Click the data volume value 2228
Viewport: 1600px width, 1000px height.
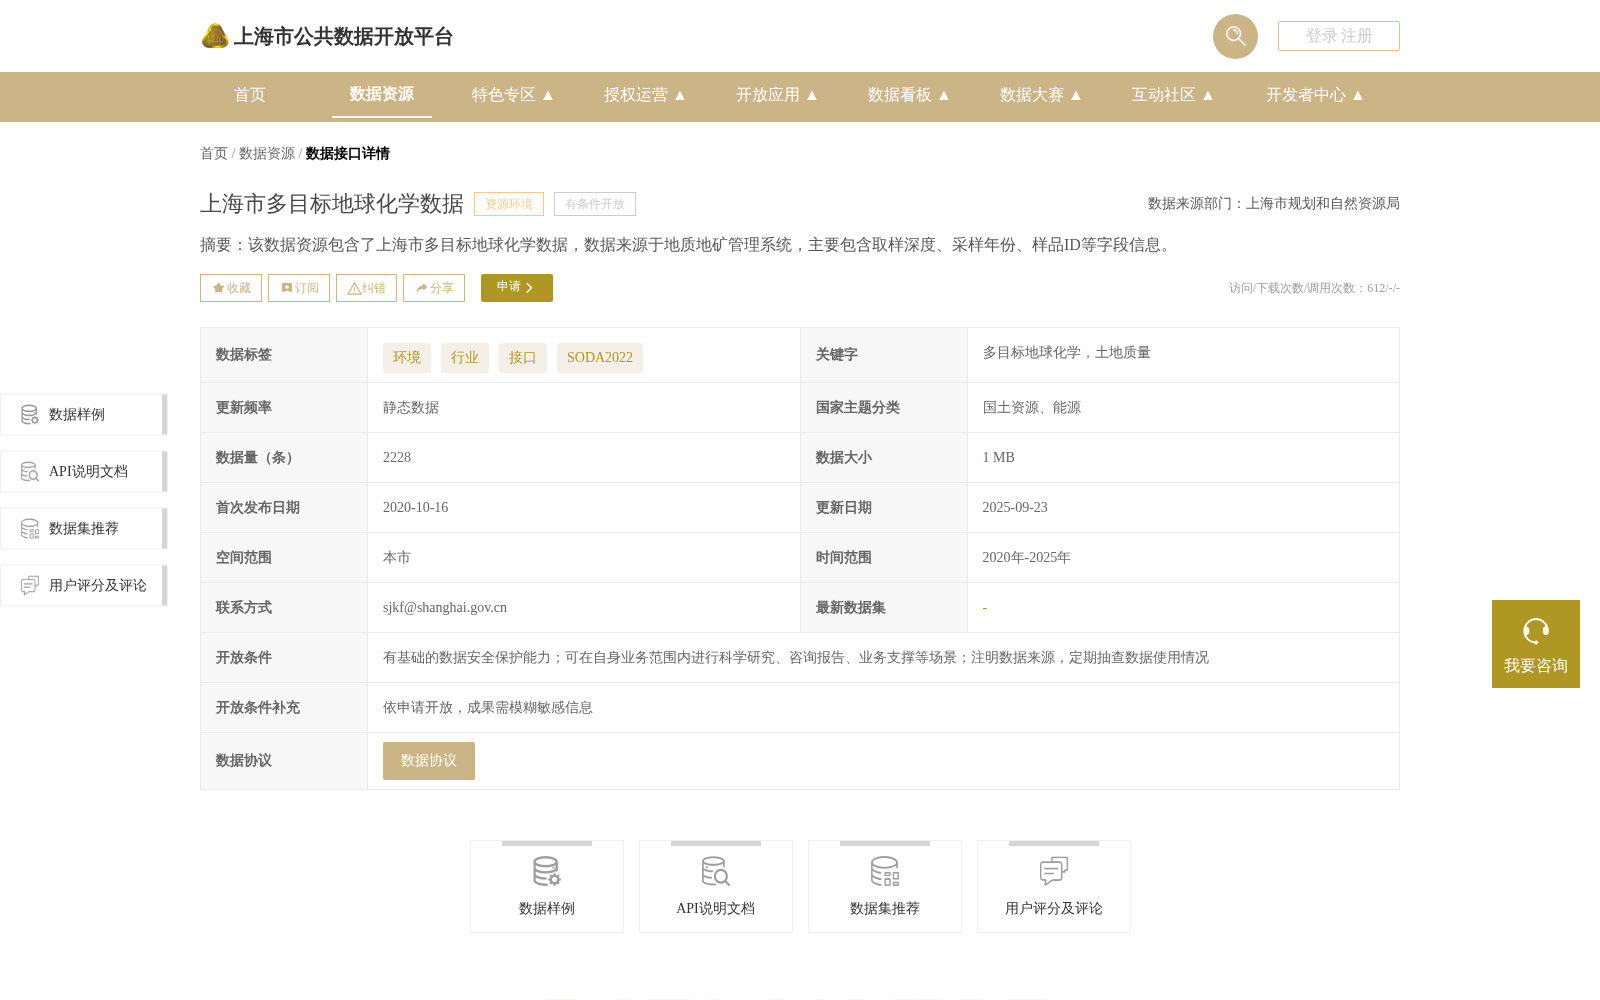tap(397, 458)
